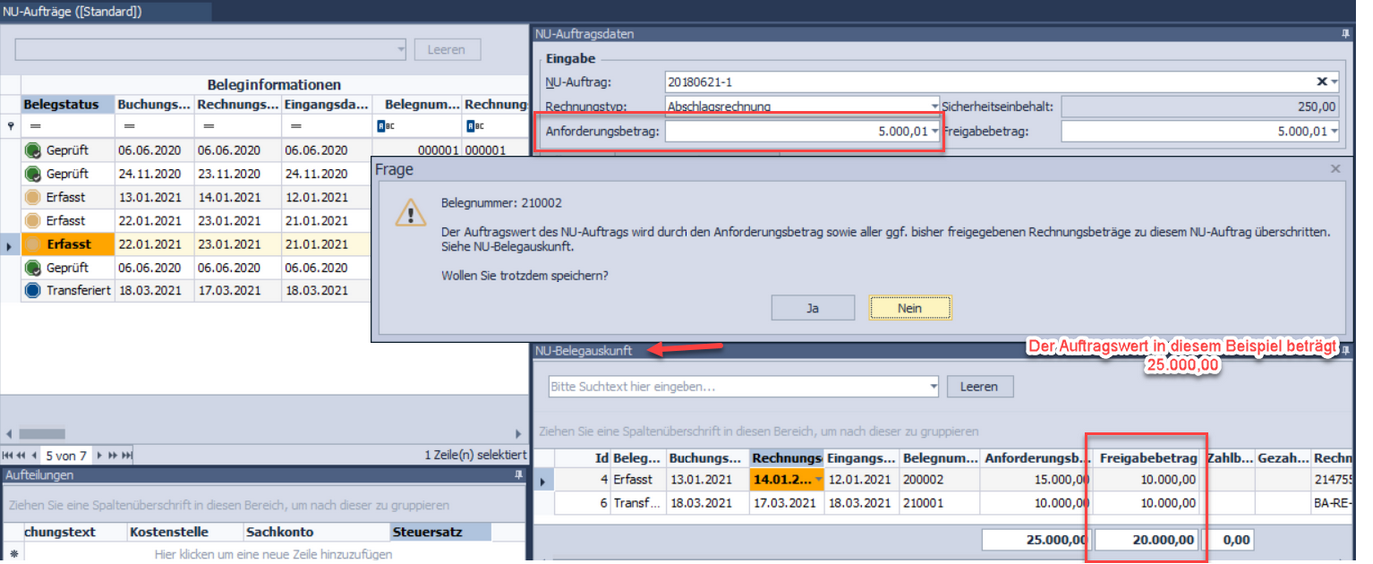Click the blue Transferiert status icon
Image resolution: width=1373 pixels, height=564 pixels.
(34, 291)
